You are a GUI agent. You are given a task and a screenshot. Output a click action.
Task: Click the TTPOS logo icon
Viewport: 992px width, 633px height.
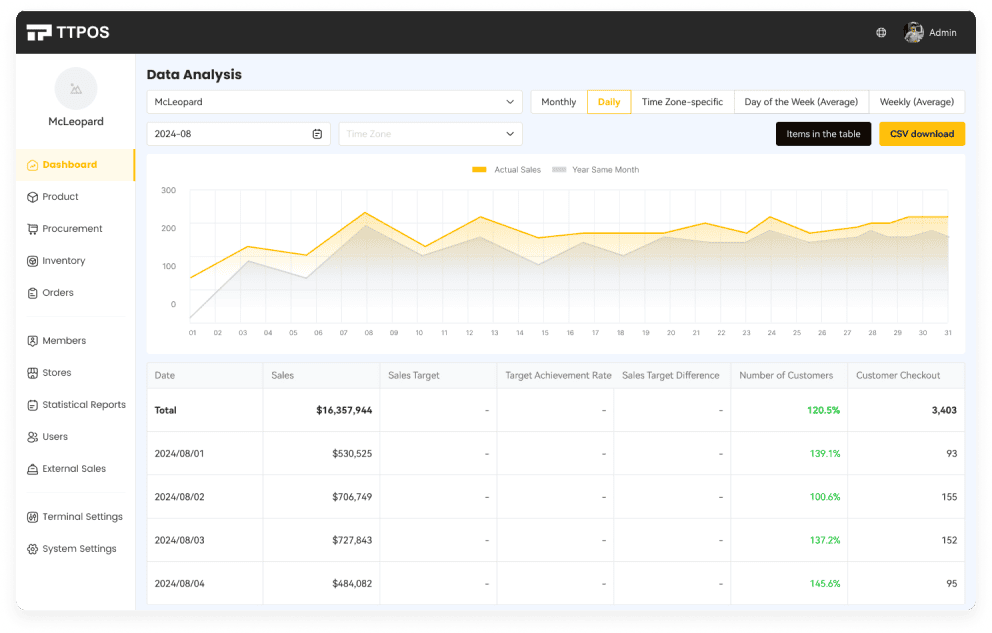tap(39, 32)
